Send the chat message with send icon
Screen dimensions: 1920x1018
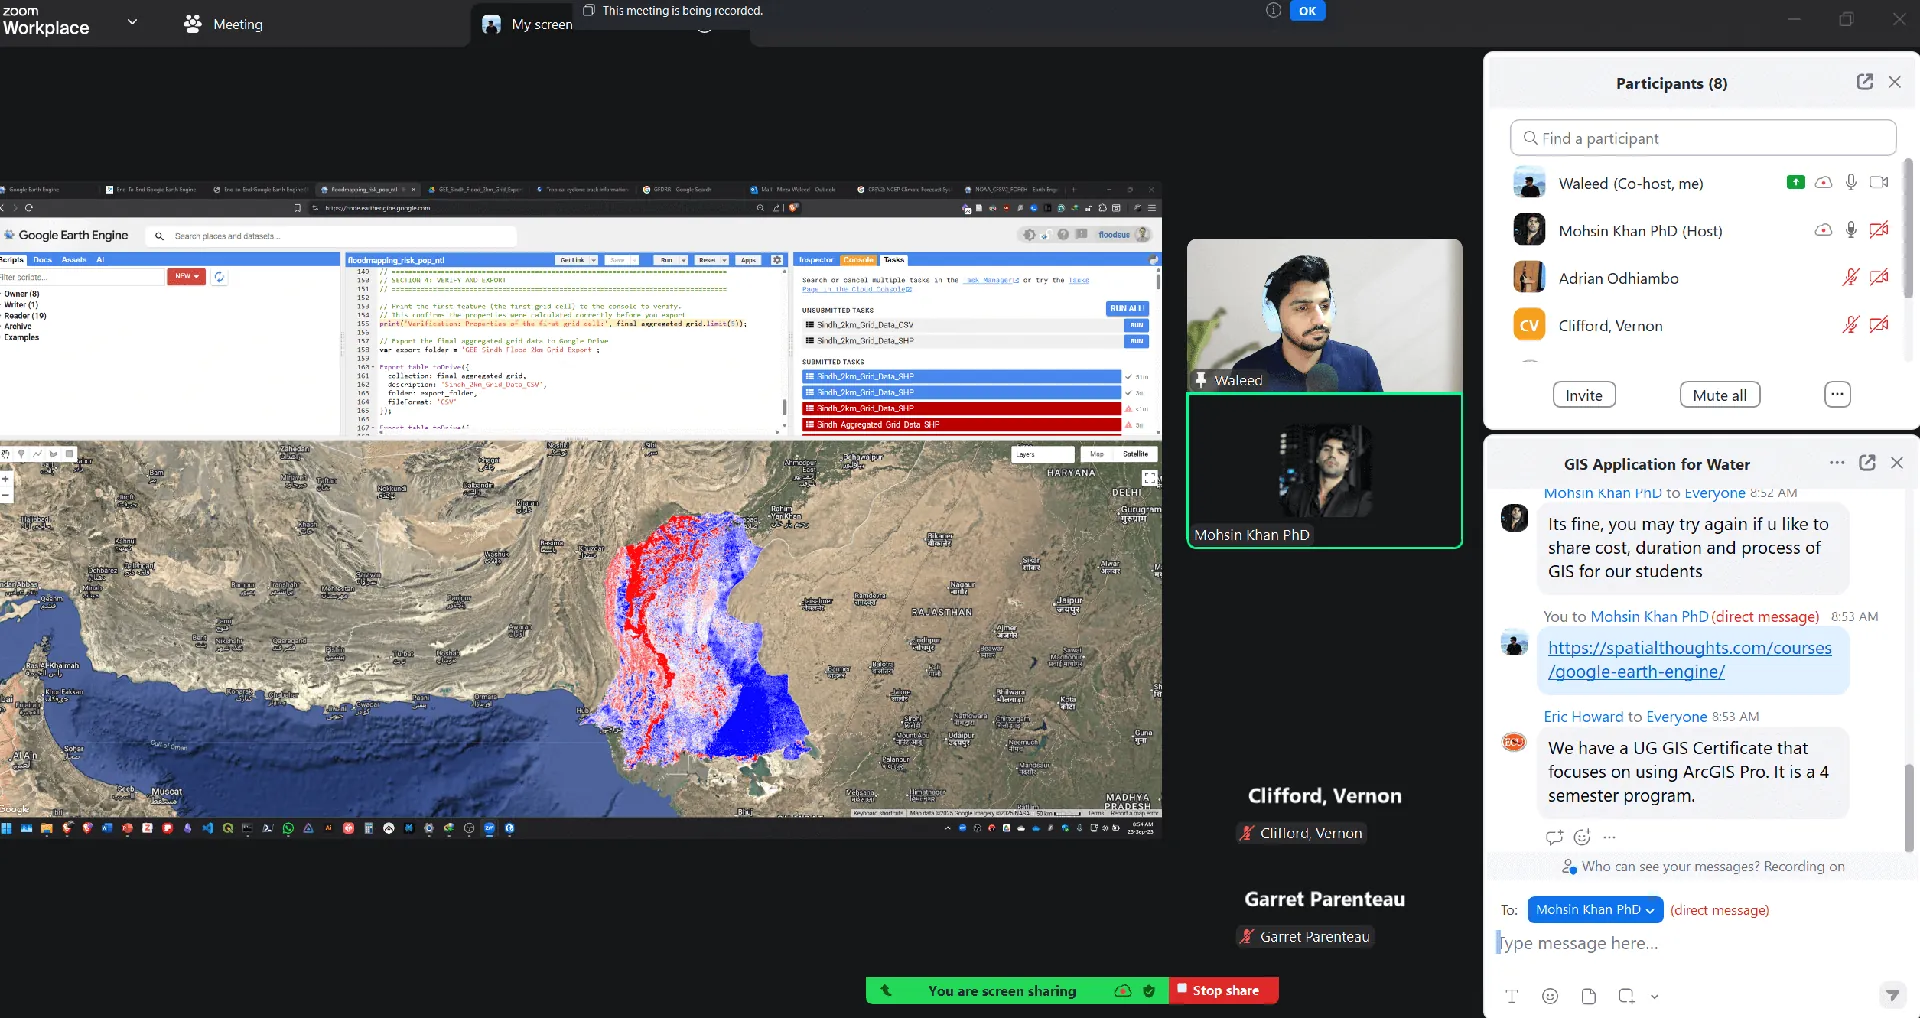pyautogui.click(x=1891, y=995)
